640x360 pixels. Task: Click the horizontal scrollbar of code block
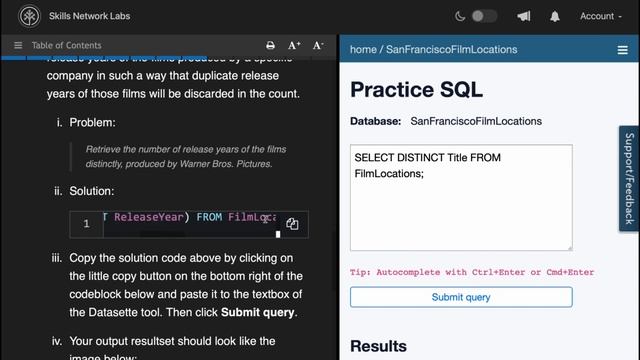(163, 234)
